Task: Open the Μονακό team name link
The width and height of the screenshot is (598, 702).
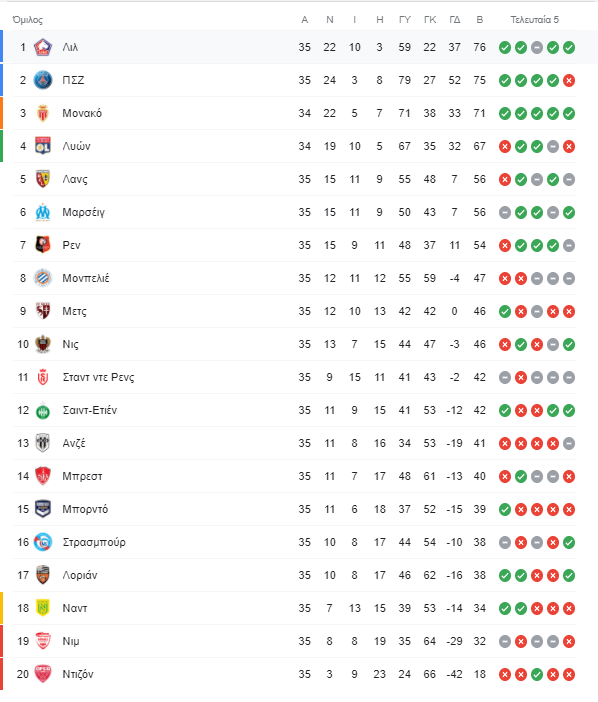Action: click(x=82, y=113)
